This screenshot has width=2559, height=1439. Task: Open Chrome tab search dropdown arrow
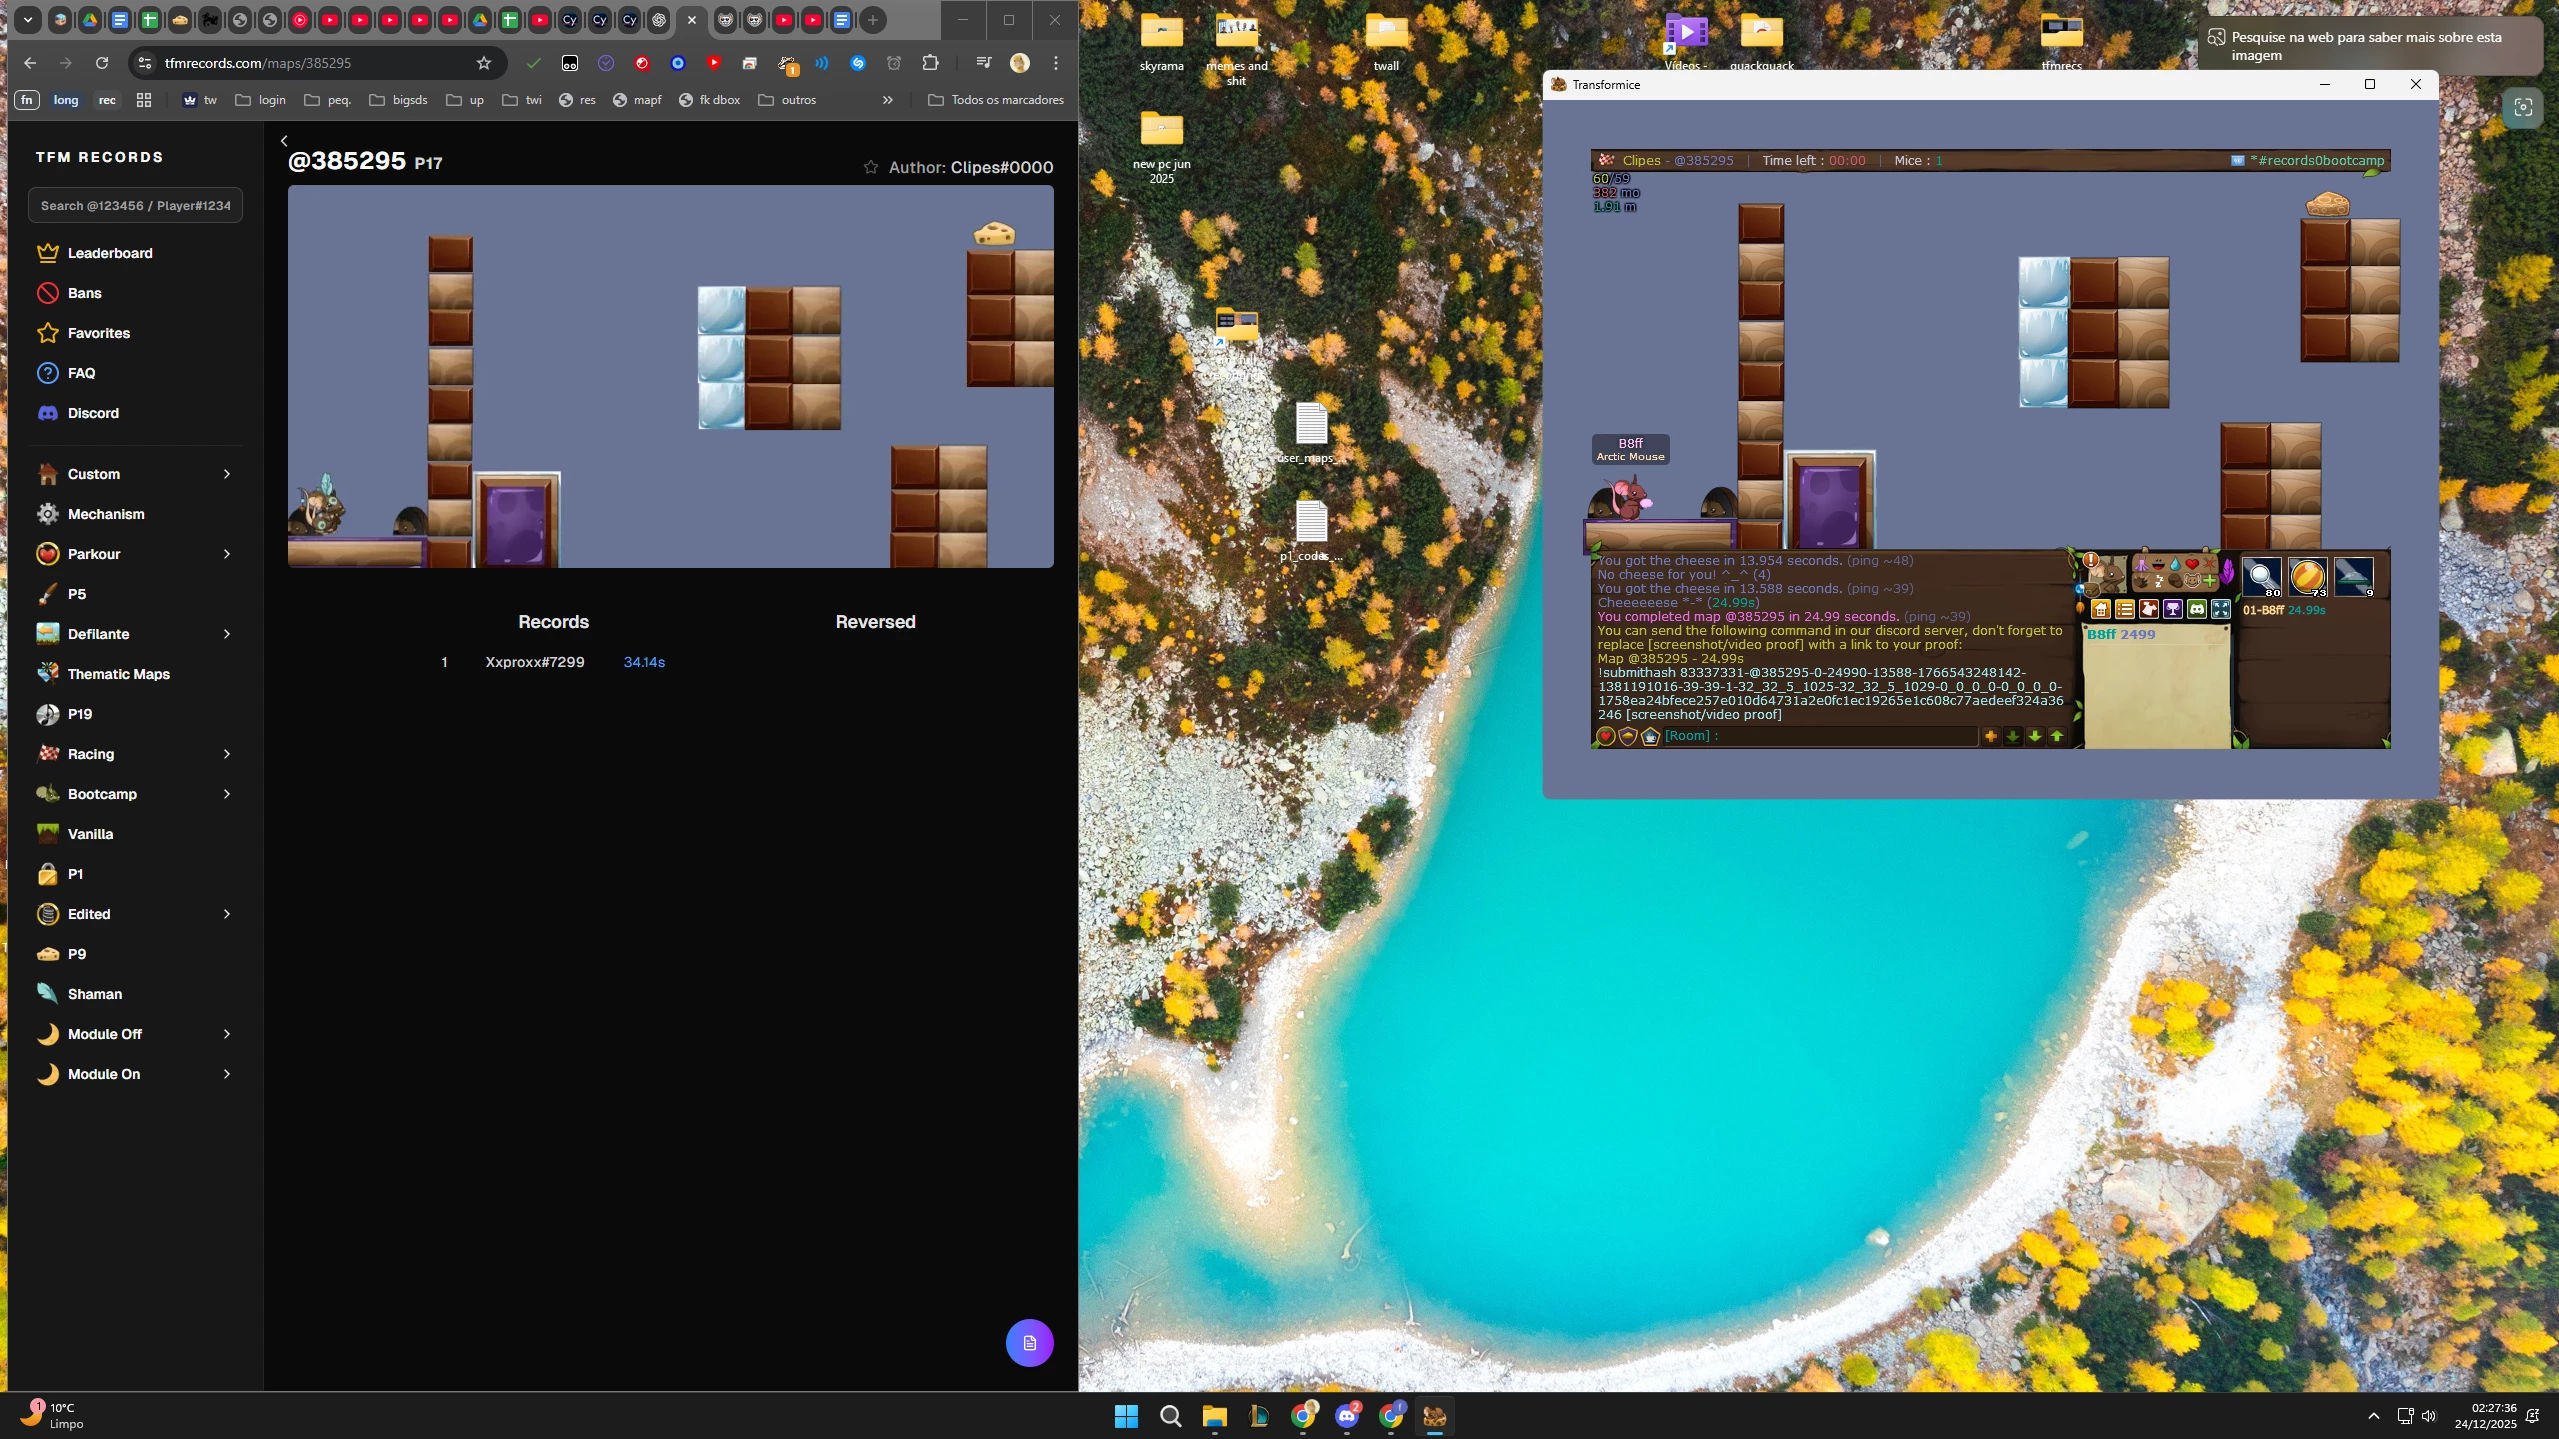point(28,20)
